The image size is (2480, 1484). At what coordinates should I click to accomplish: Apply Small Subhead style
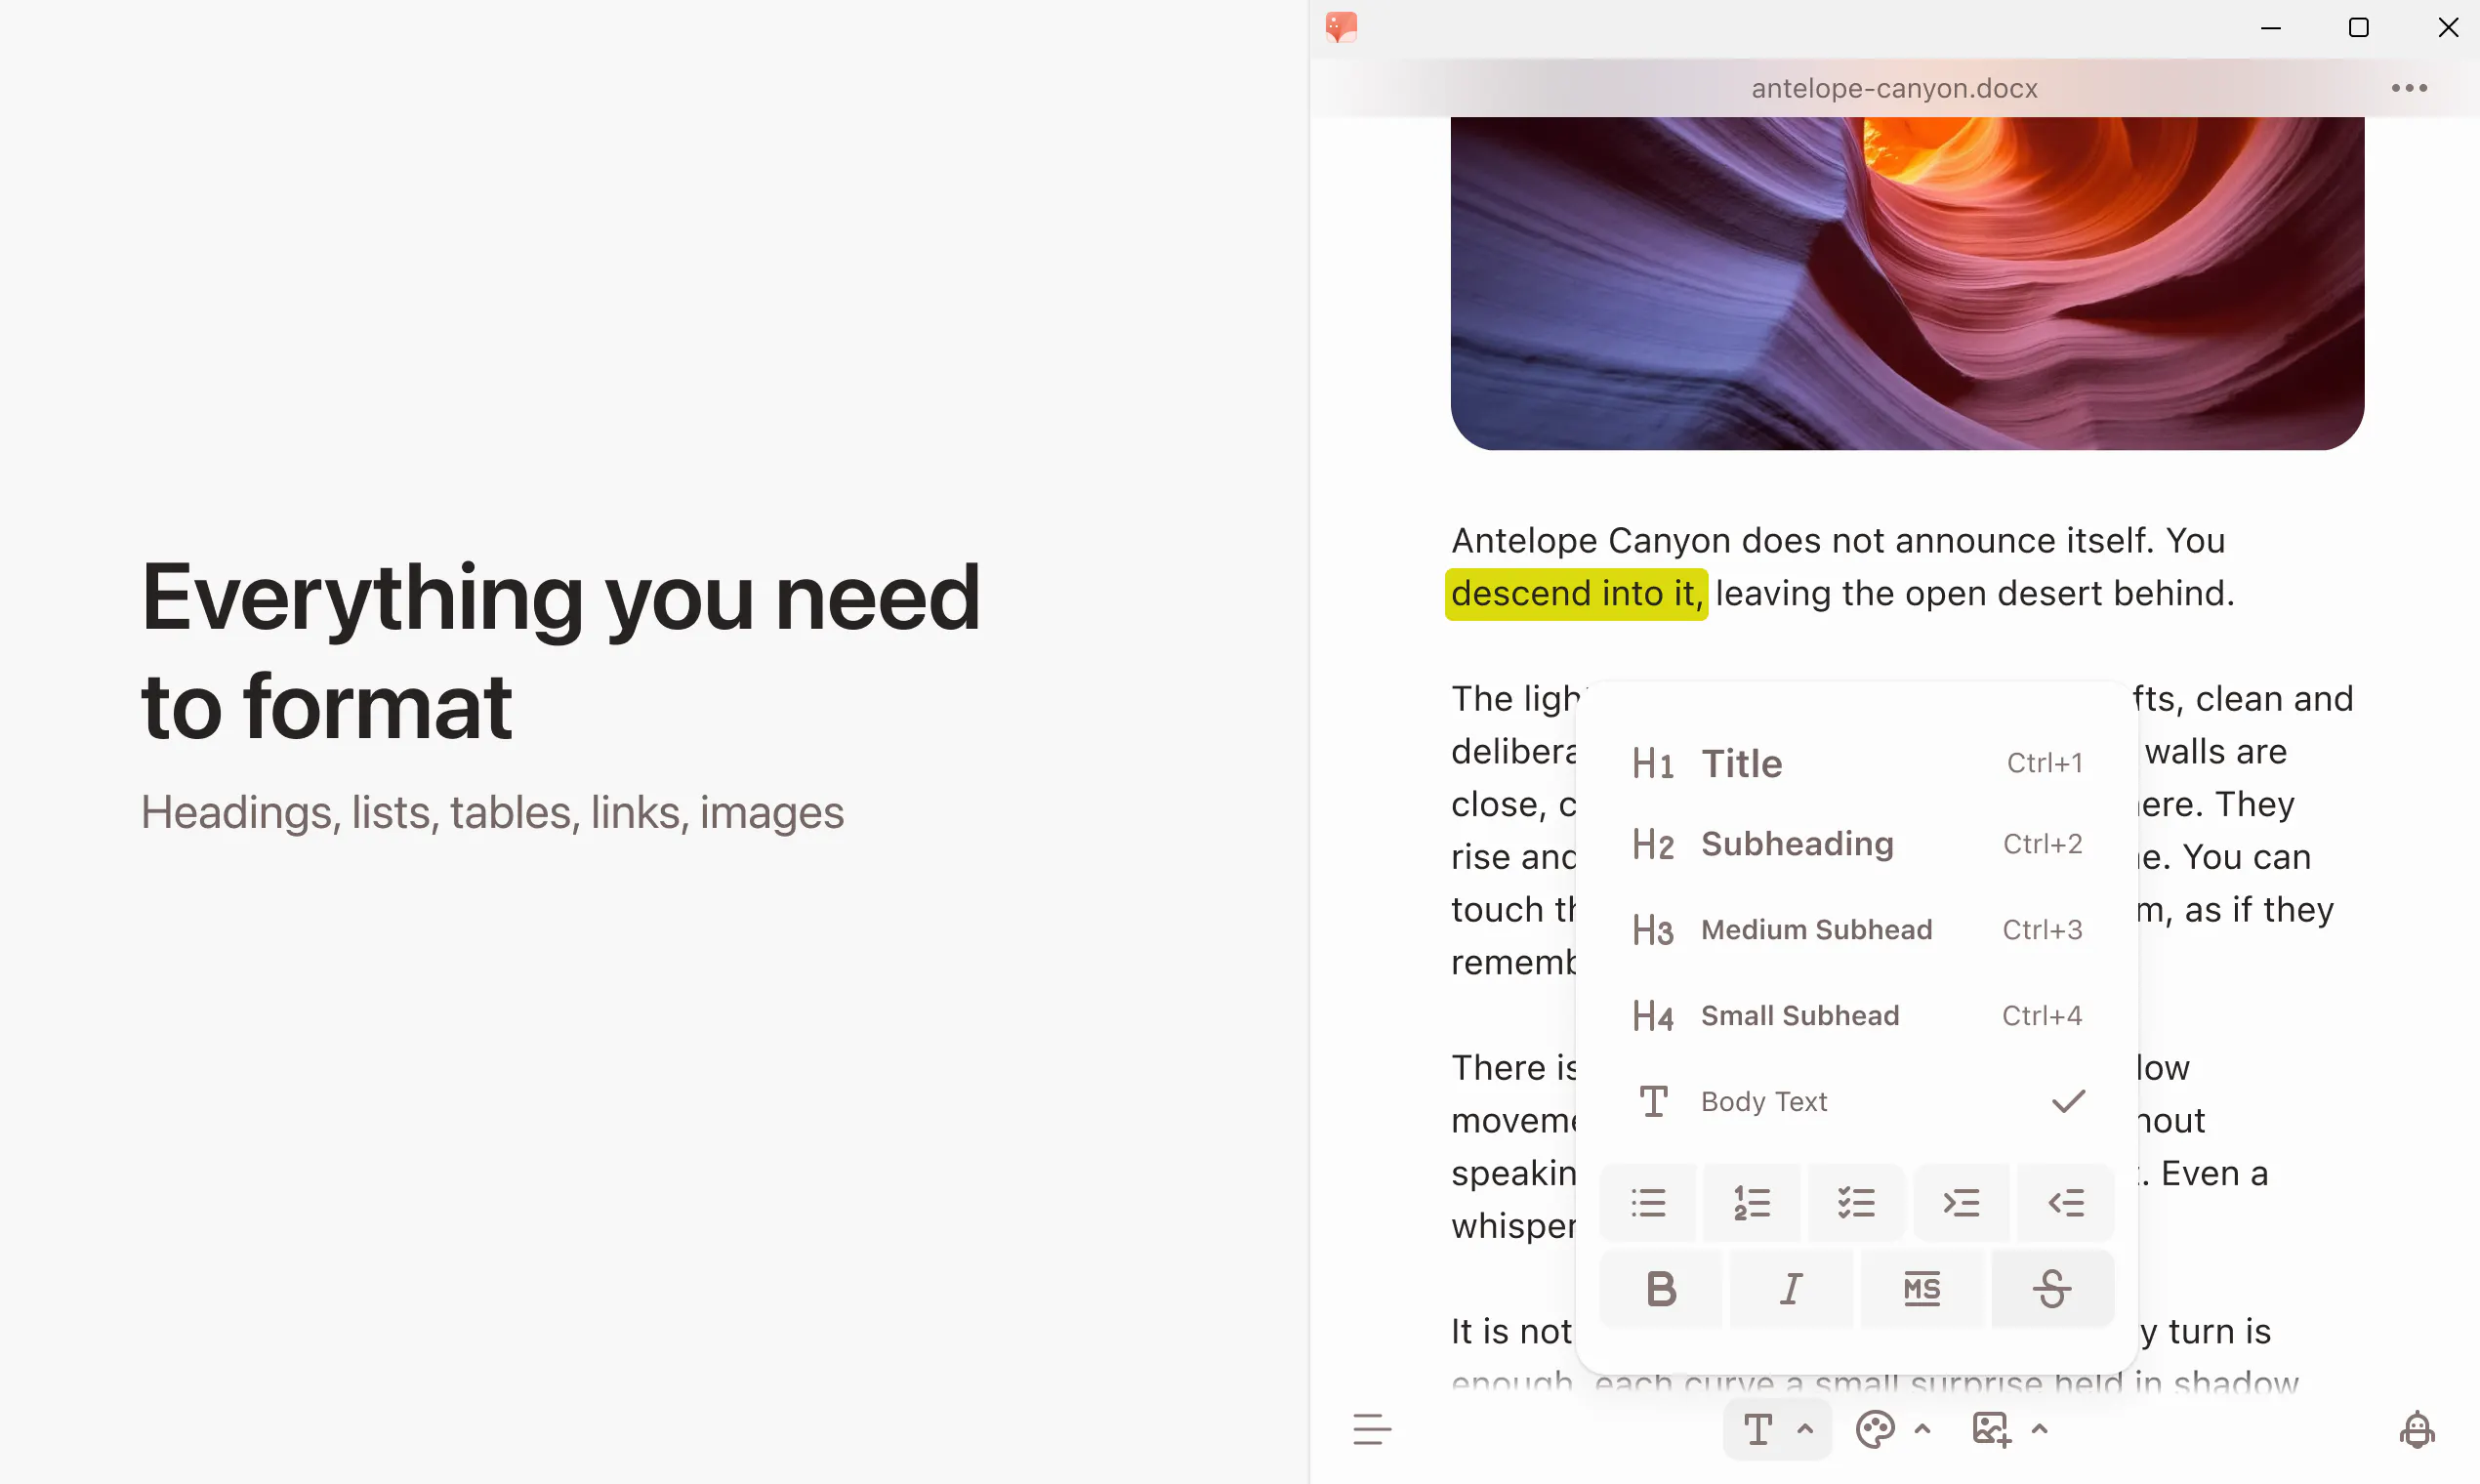1856,1016
